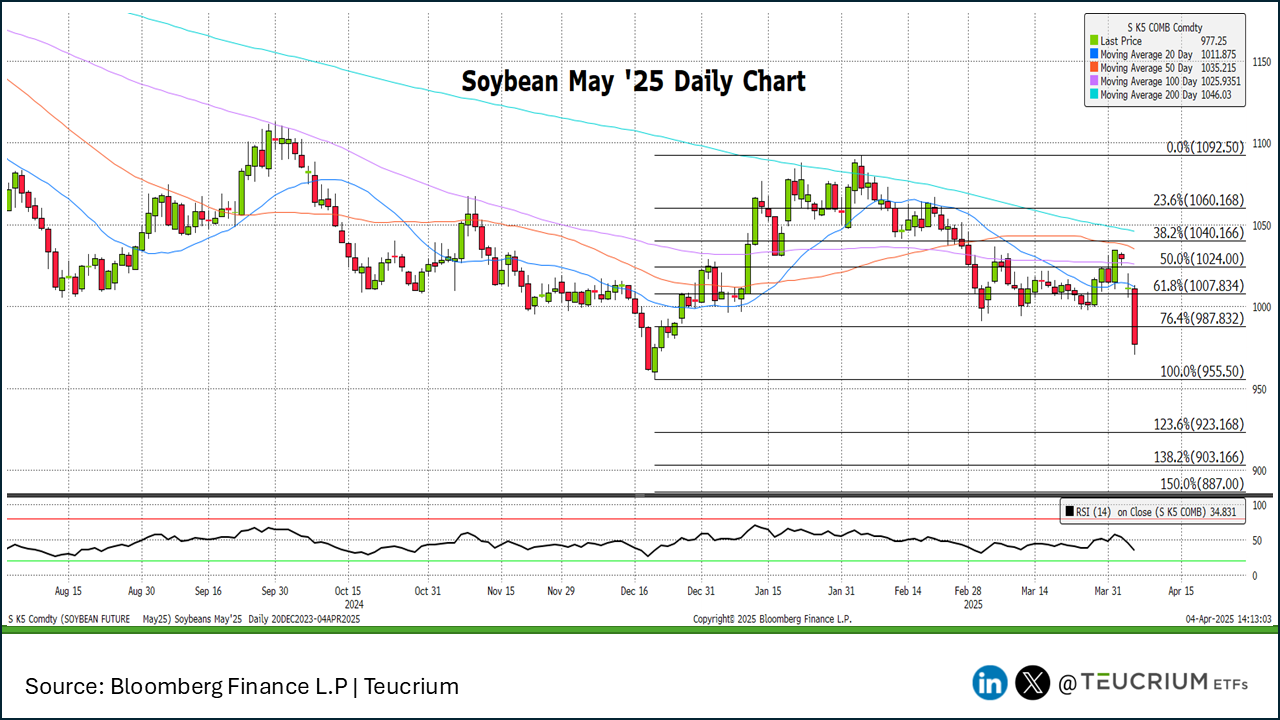Click the Last Price value 977.25
1280x720 pixels.
(x=1214, y=40)
